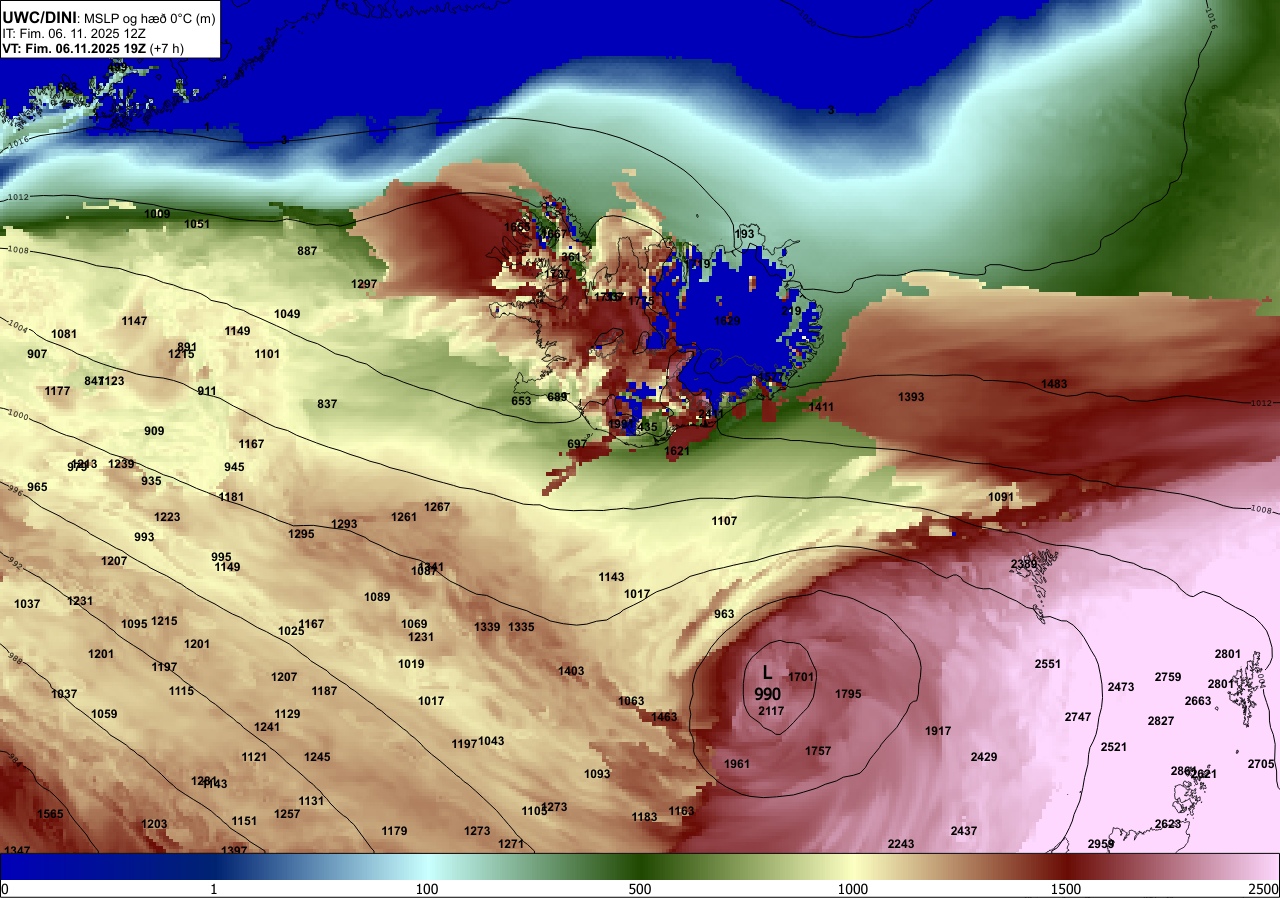Select the 2705 height label
This screenshot has height=898, width=1280.
pos(1261,764)
